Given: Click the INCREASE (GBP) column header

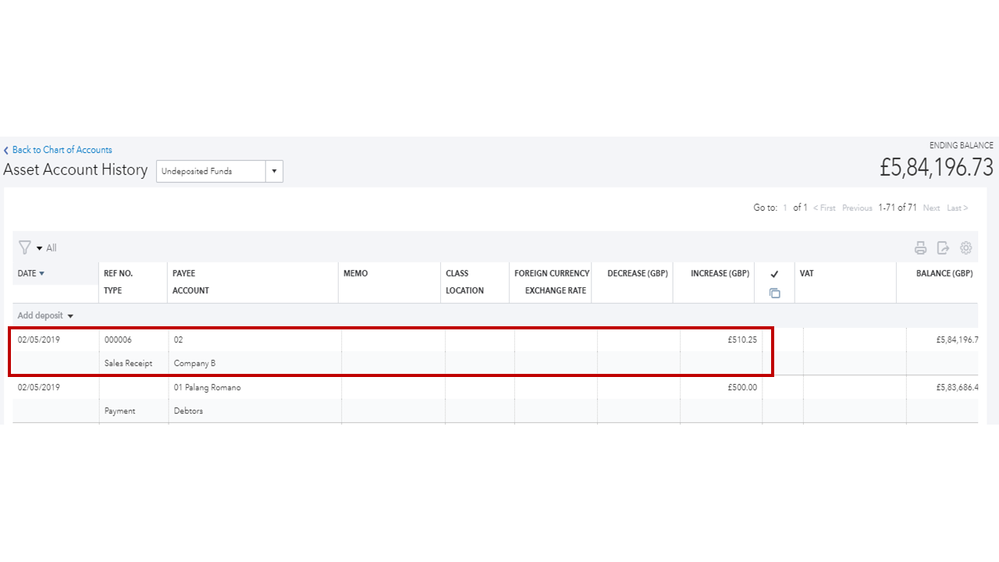Looking at the screenshot, I should [720, 273].
